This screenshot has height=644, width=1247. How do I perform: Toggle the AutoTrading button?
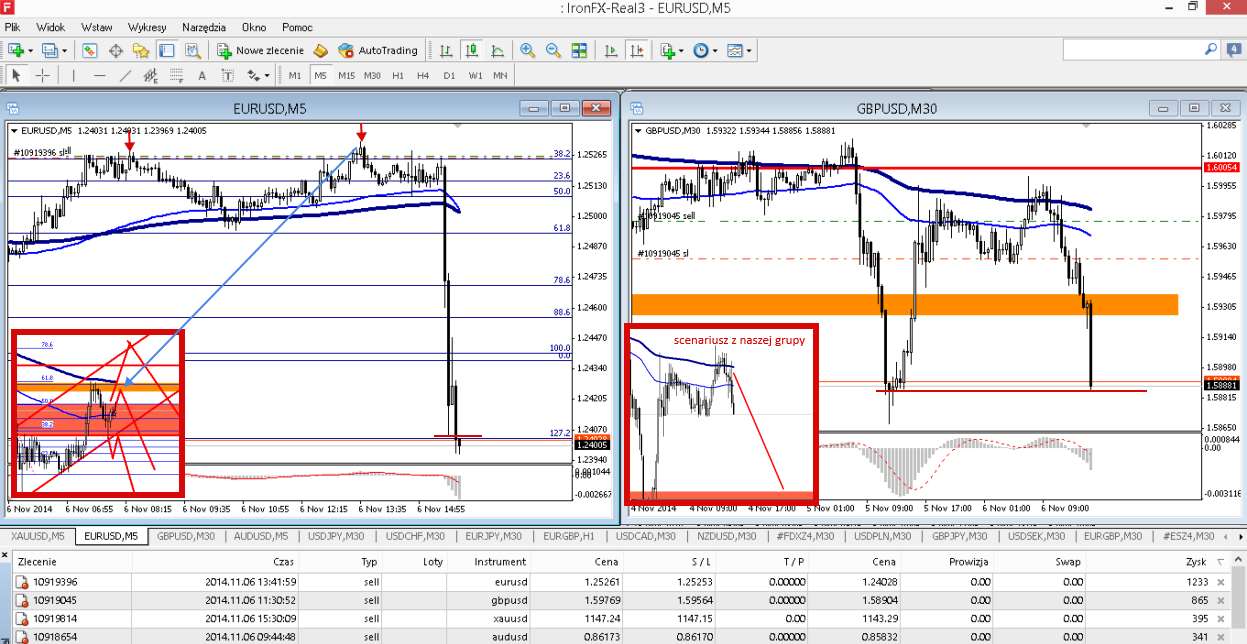click(x=378, y=50)
